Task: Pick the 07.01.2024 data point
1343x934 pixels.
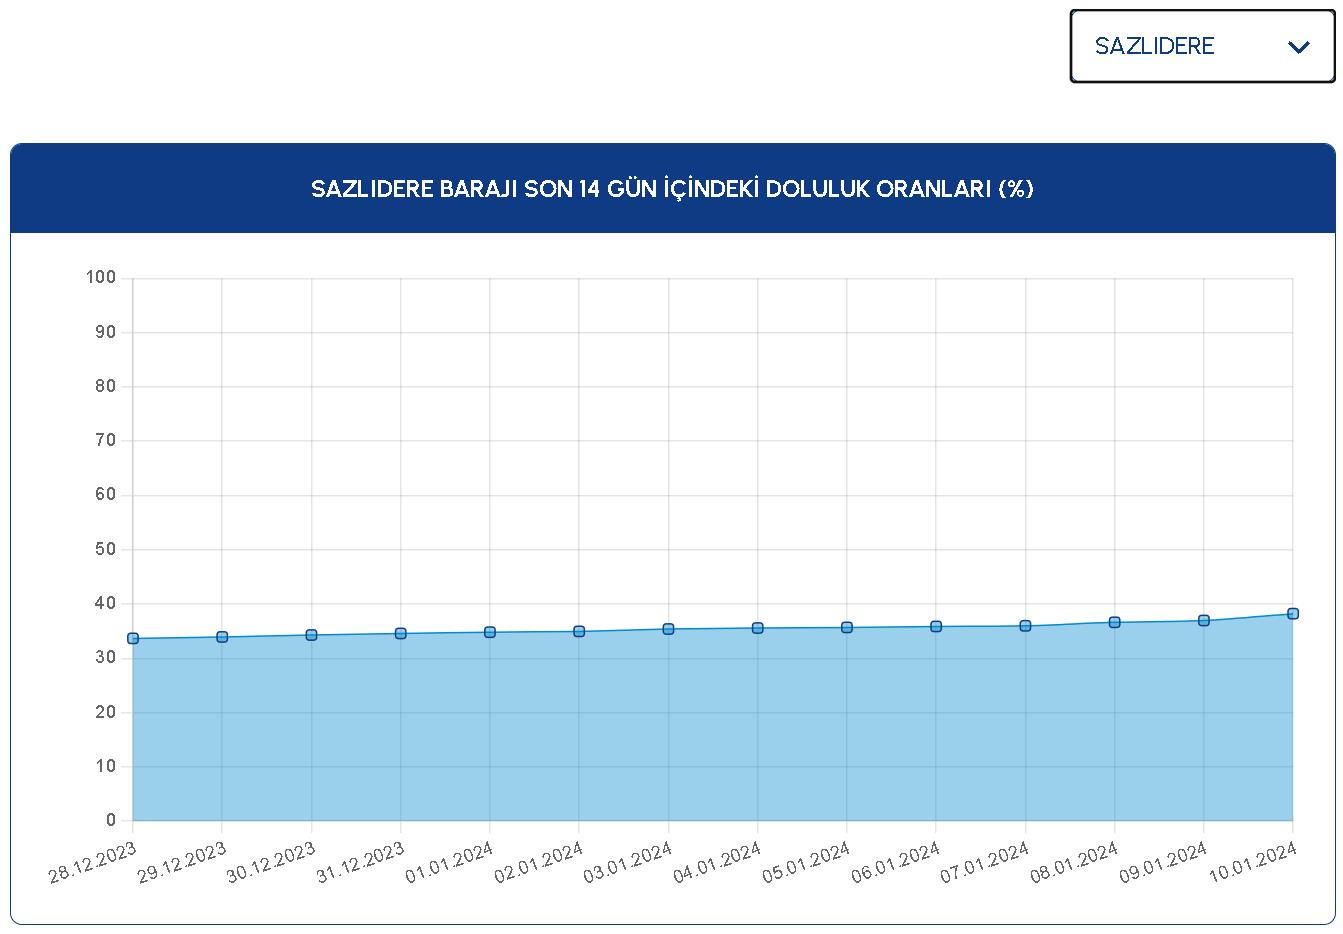Action: pyautogui.click(x=1025, y=626)
